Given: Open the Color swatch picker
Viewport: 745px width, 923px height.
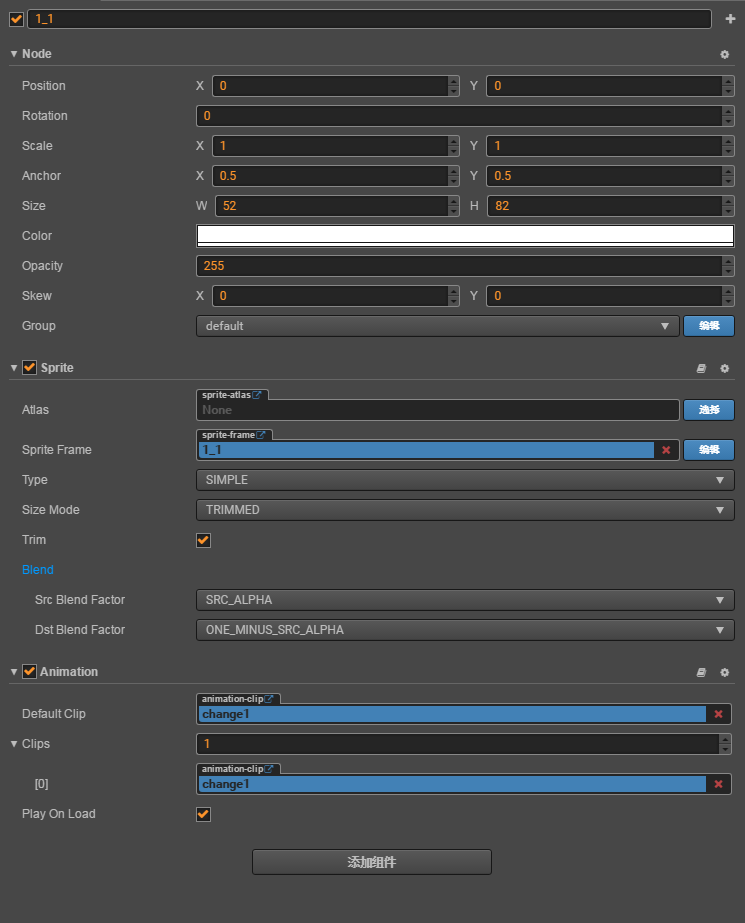Looking at the screenshot, I should click(x=465, y=236).
